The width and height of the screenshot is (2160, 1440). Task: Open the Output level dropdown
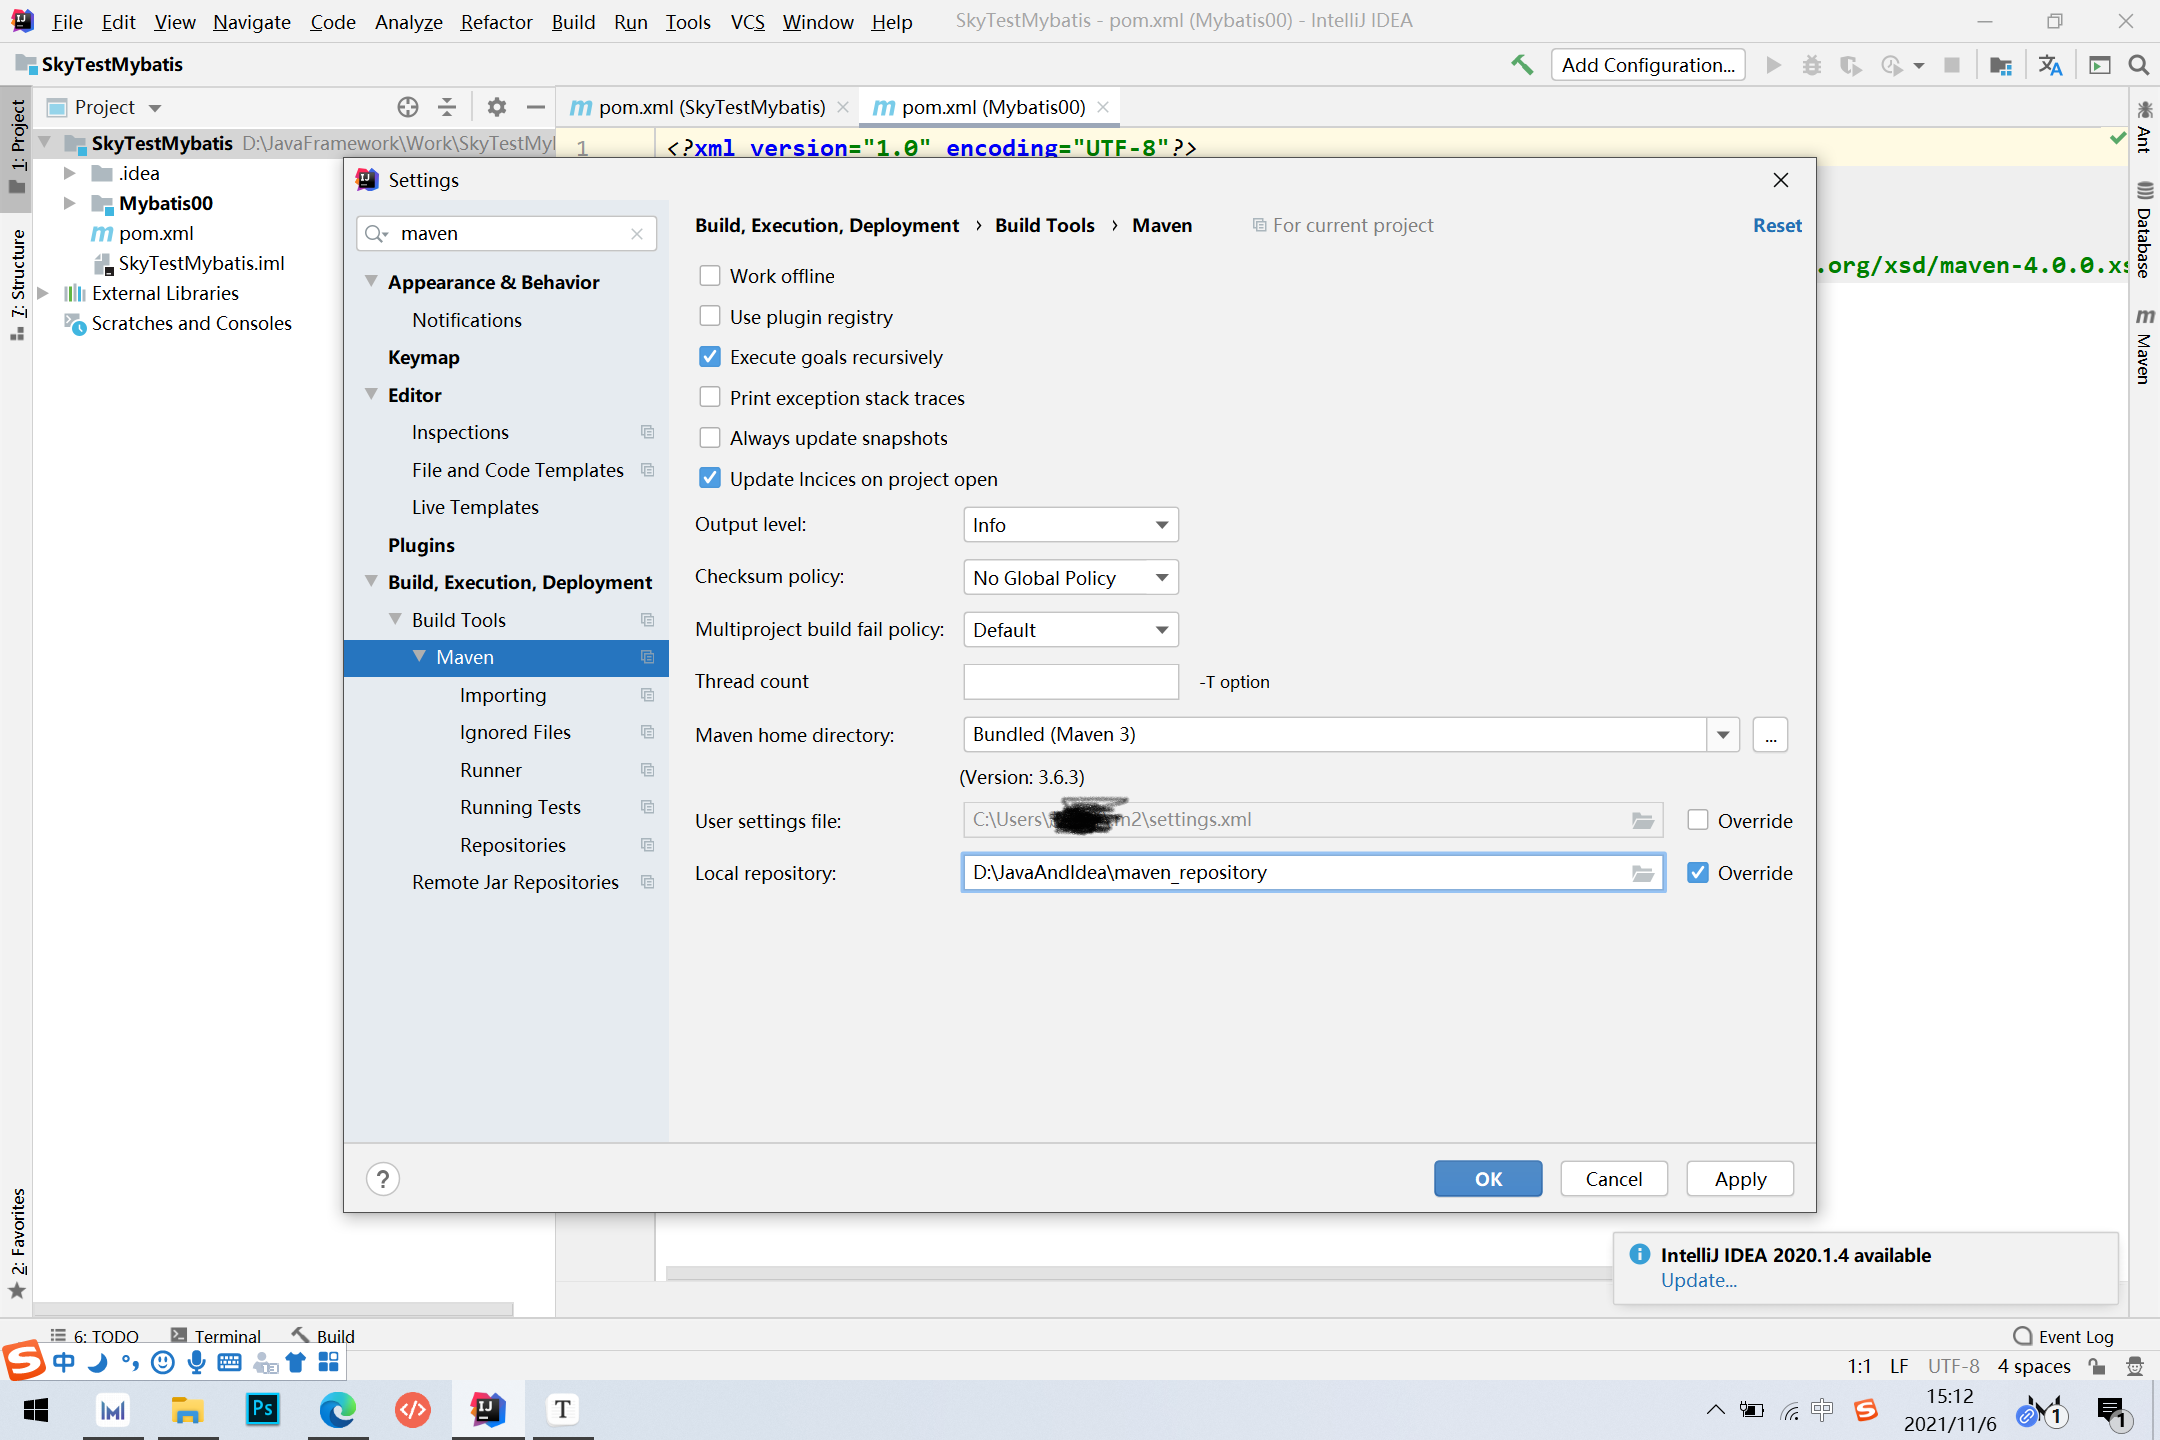point(1070,525)
